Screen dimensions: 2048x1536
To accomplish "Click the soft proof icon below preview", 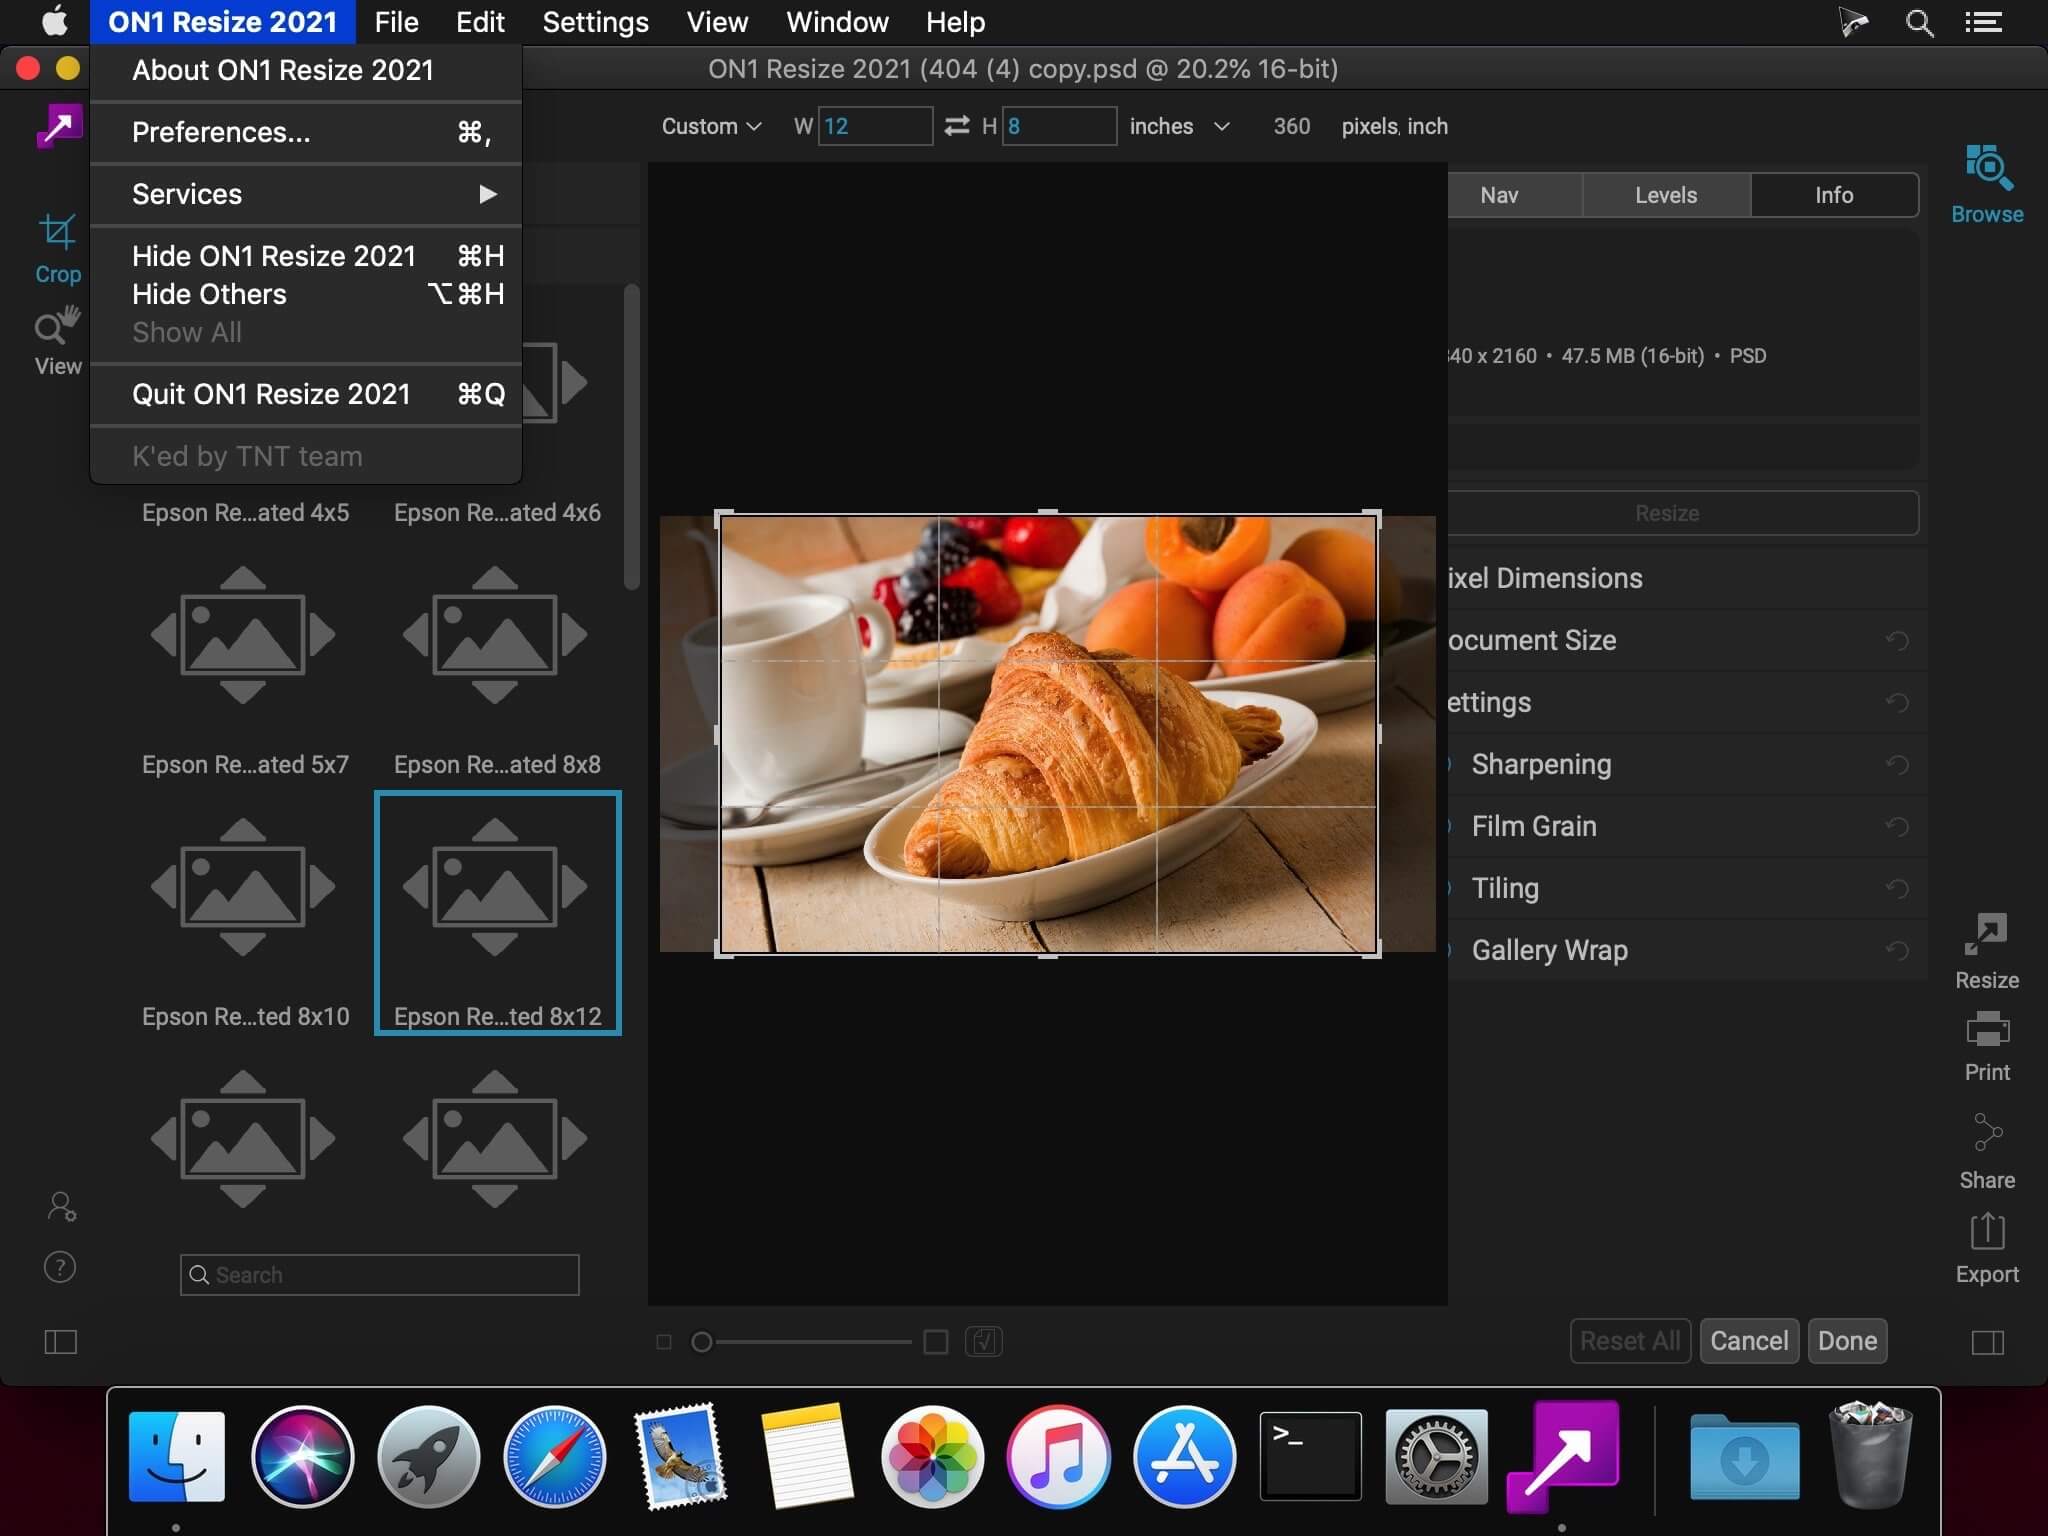I will (x=984, y=1341).
